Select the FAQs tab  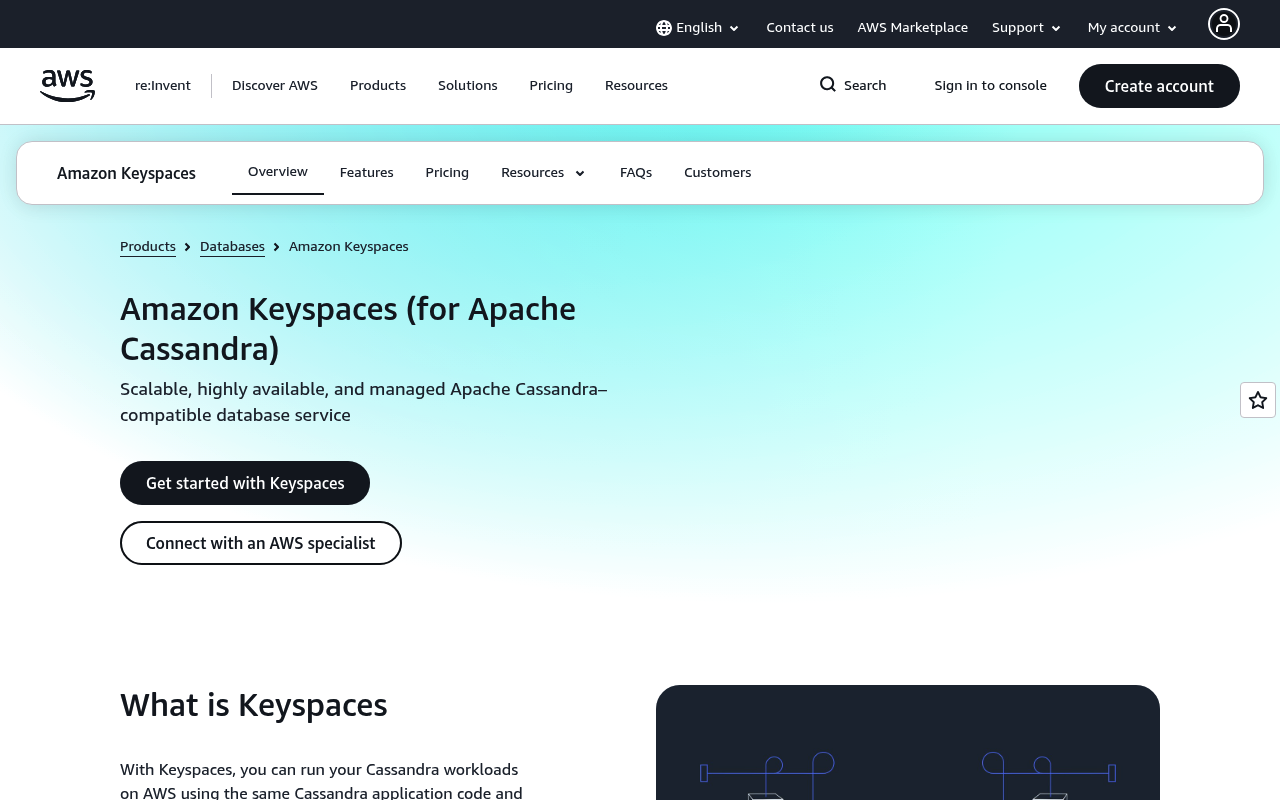(x=636, y=173)
